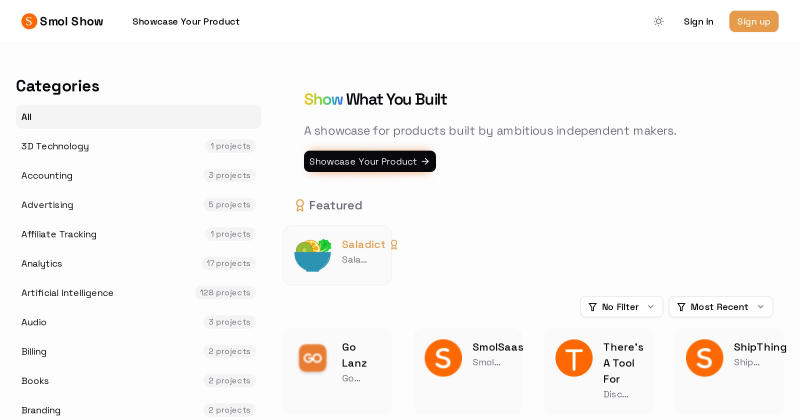
Task: Select the All category
Action: pos(138,117)
